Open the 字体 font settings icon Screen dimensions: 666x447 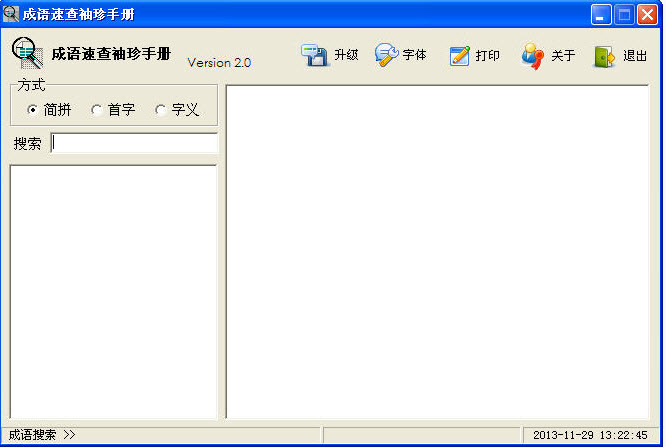click(x=386, y=55)
